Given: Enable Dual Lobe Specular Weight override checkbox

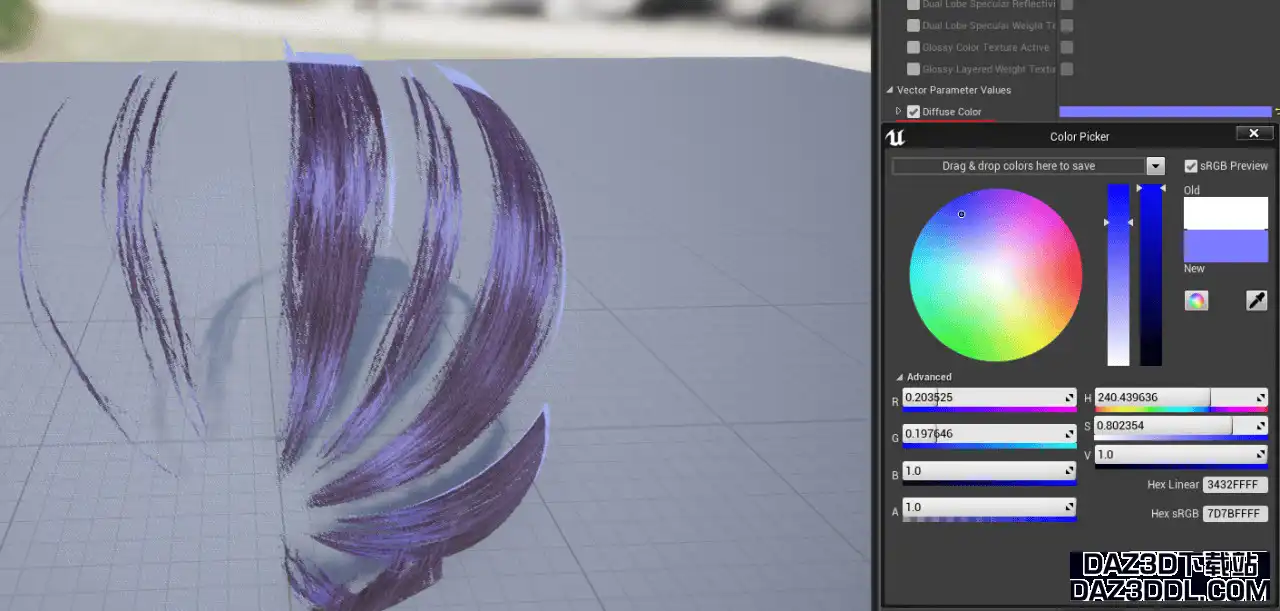Looking at the screenshot, I should (x=913, y=26).
